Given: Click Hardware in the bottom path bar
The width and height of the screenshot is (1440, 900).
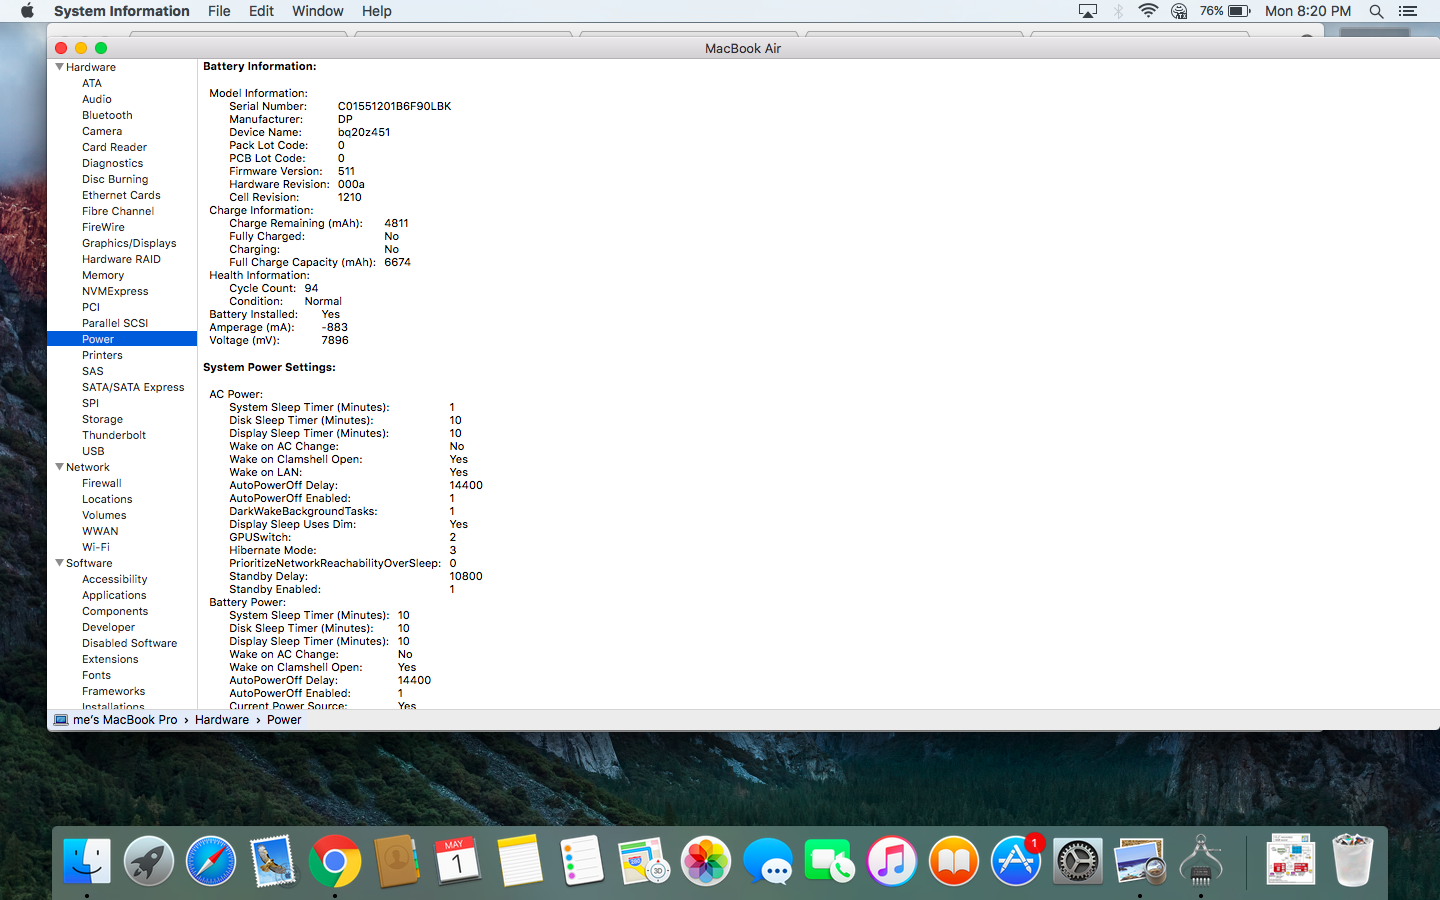Looking at the screenshot, I should tap(222, 720).
